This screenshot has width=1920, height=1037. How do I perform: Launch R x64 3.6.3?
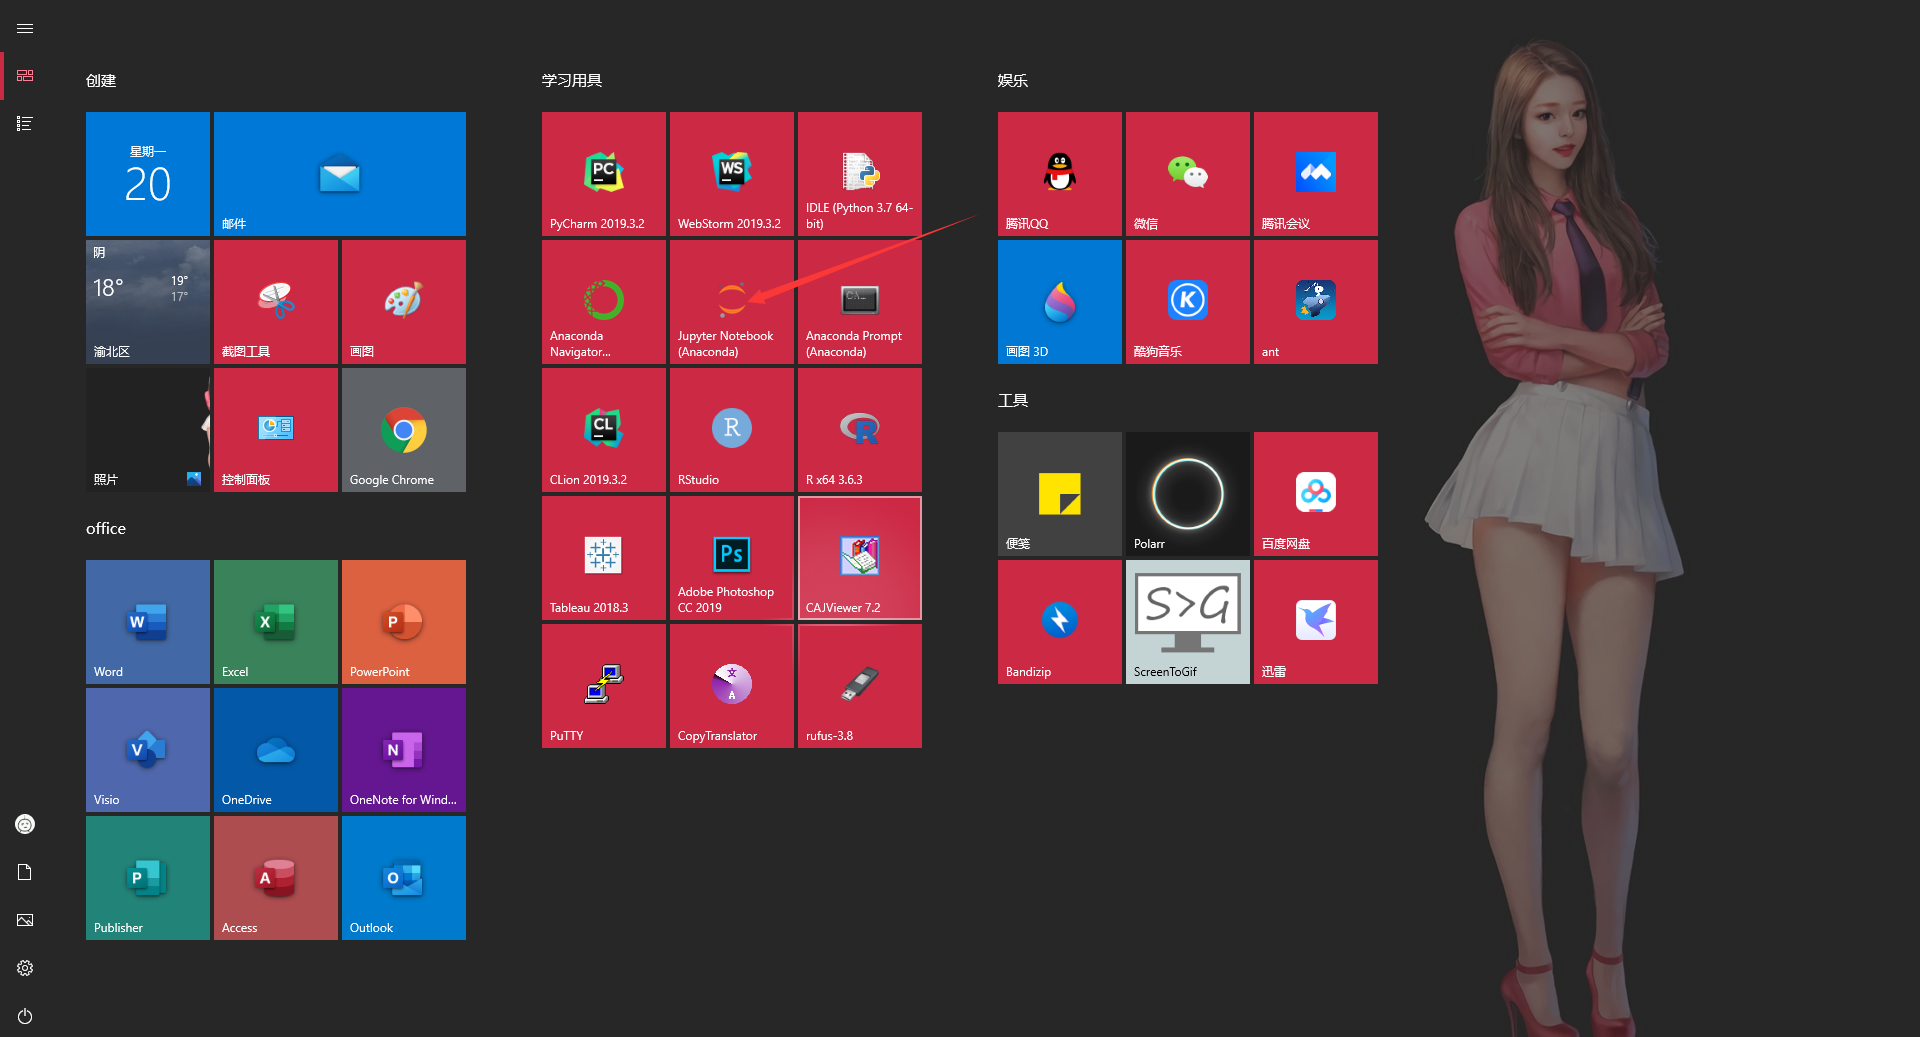tap(860, 430)
